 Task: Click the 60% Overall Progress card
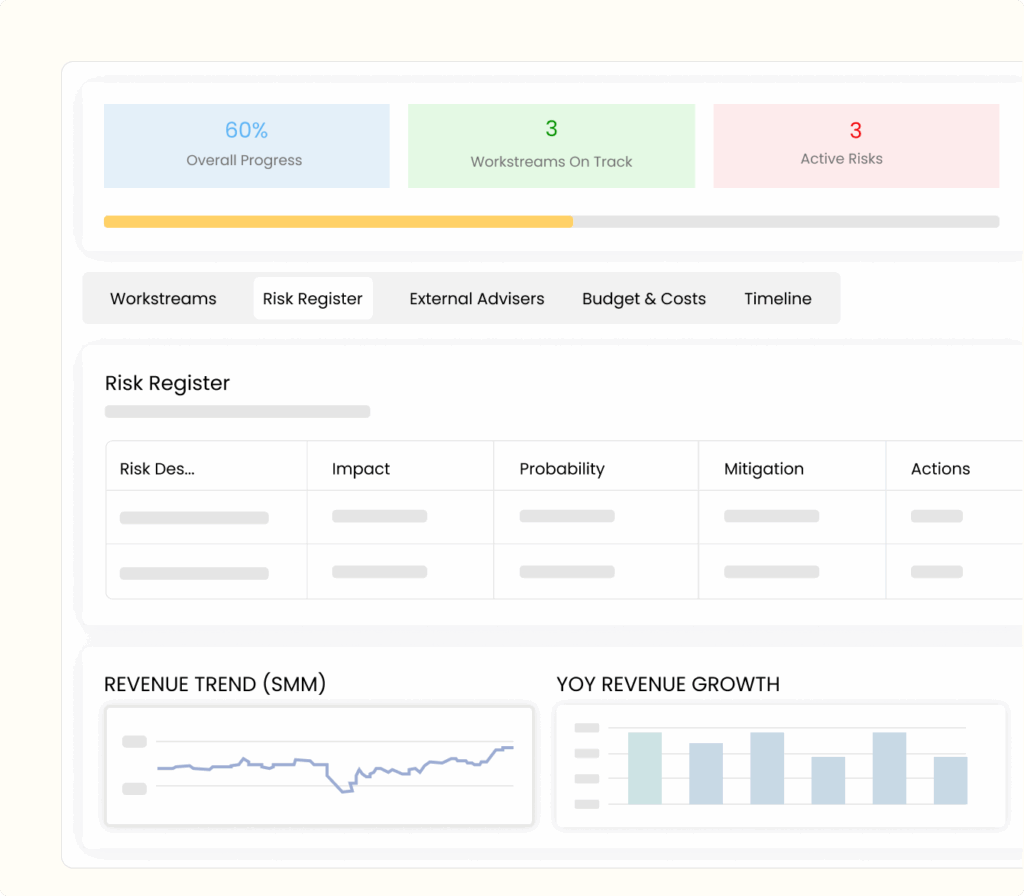[246, 146]
